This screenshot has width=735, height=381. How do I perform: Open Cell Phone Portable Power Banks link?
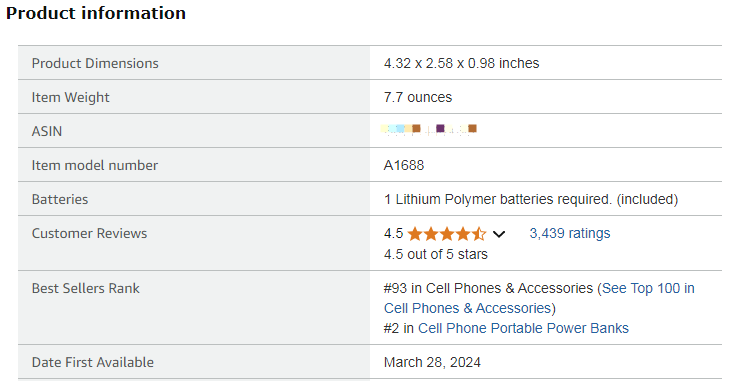pyautogui.click(x=523, y=328)
